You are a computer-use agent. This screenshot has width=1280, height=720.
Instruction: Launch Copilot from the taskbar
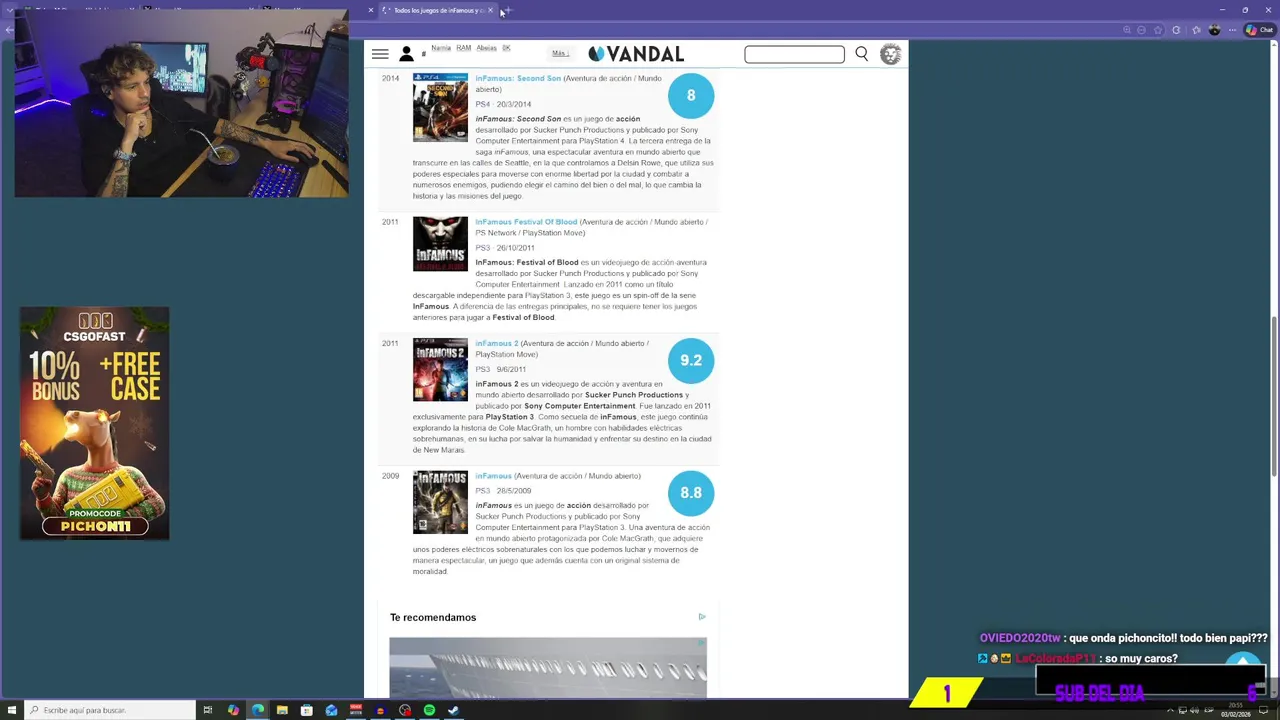[233, 710]
